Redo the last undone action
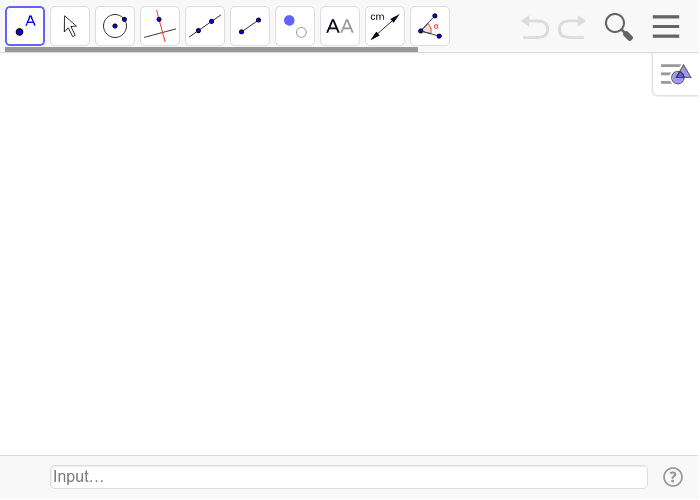The image size is (700, 500). (572, 27)
